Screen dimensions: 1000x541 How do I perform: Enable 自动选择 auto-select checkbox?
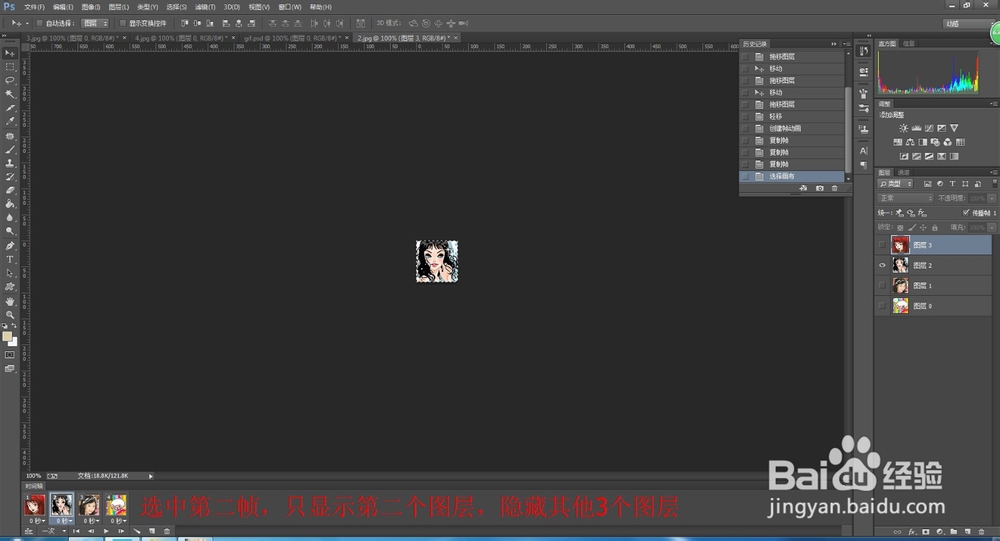point(40,23)
